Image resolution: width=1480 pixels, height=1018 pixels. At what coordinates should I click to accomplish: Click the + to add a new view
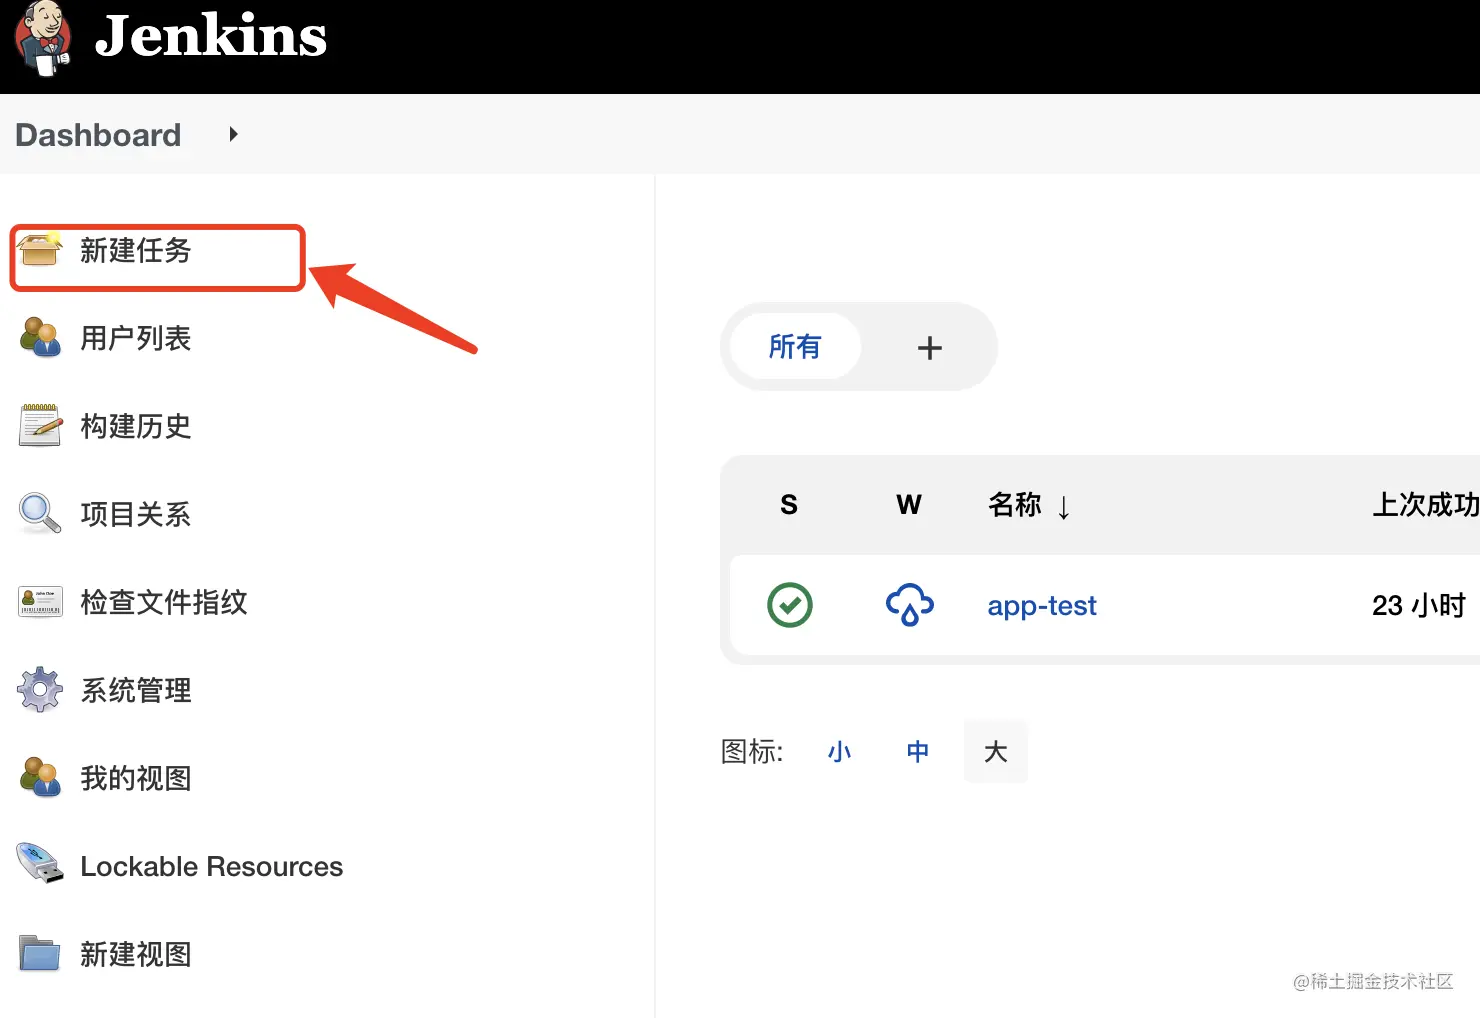point(929,347)
